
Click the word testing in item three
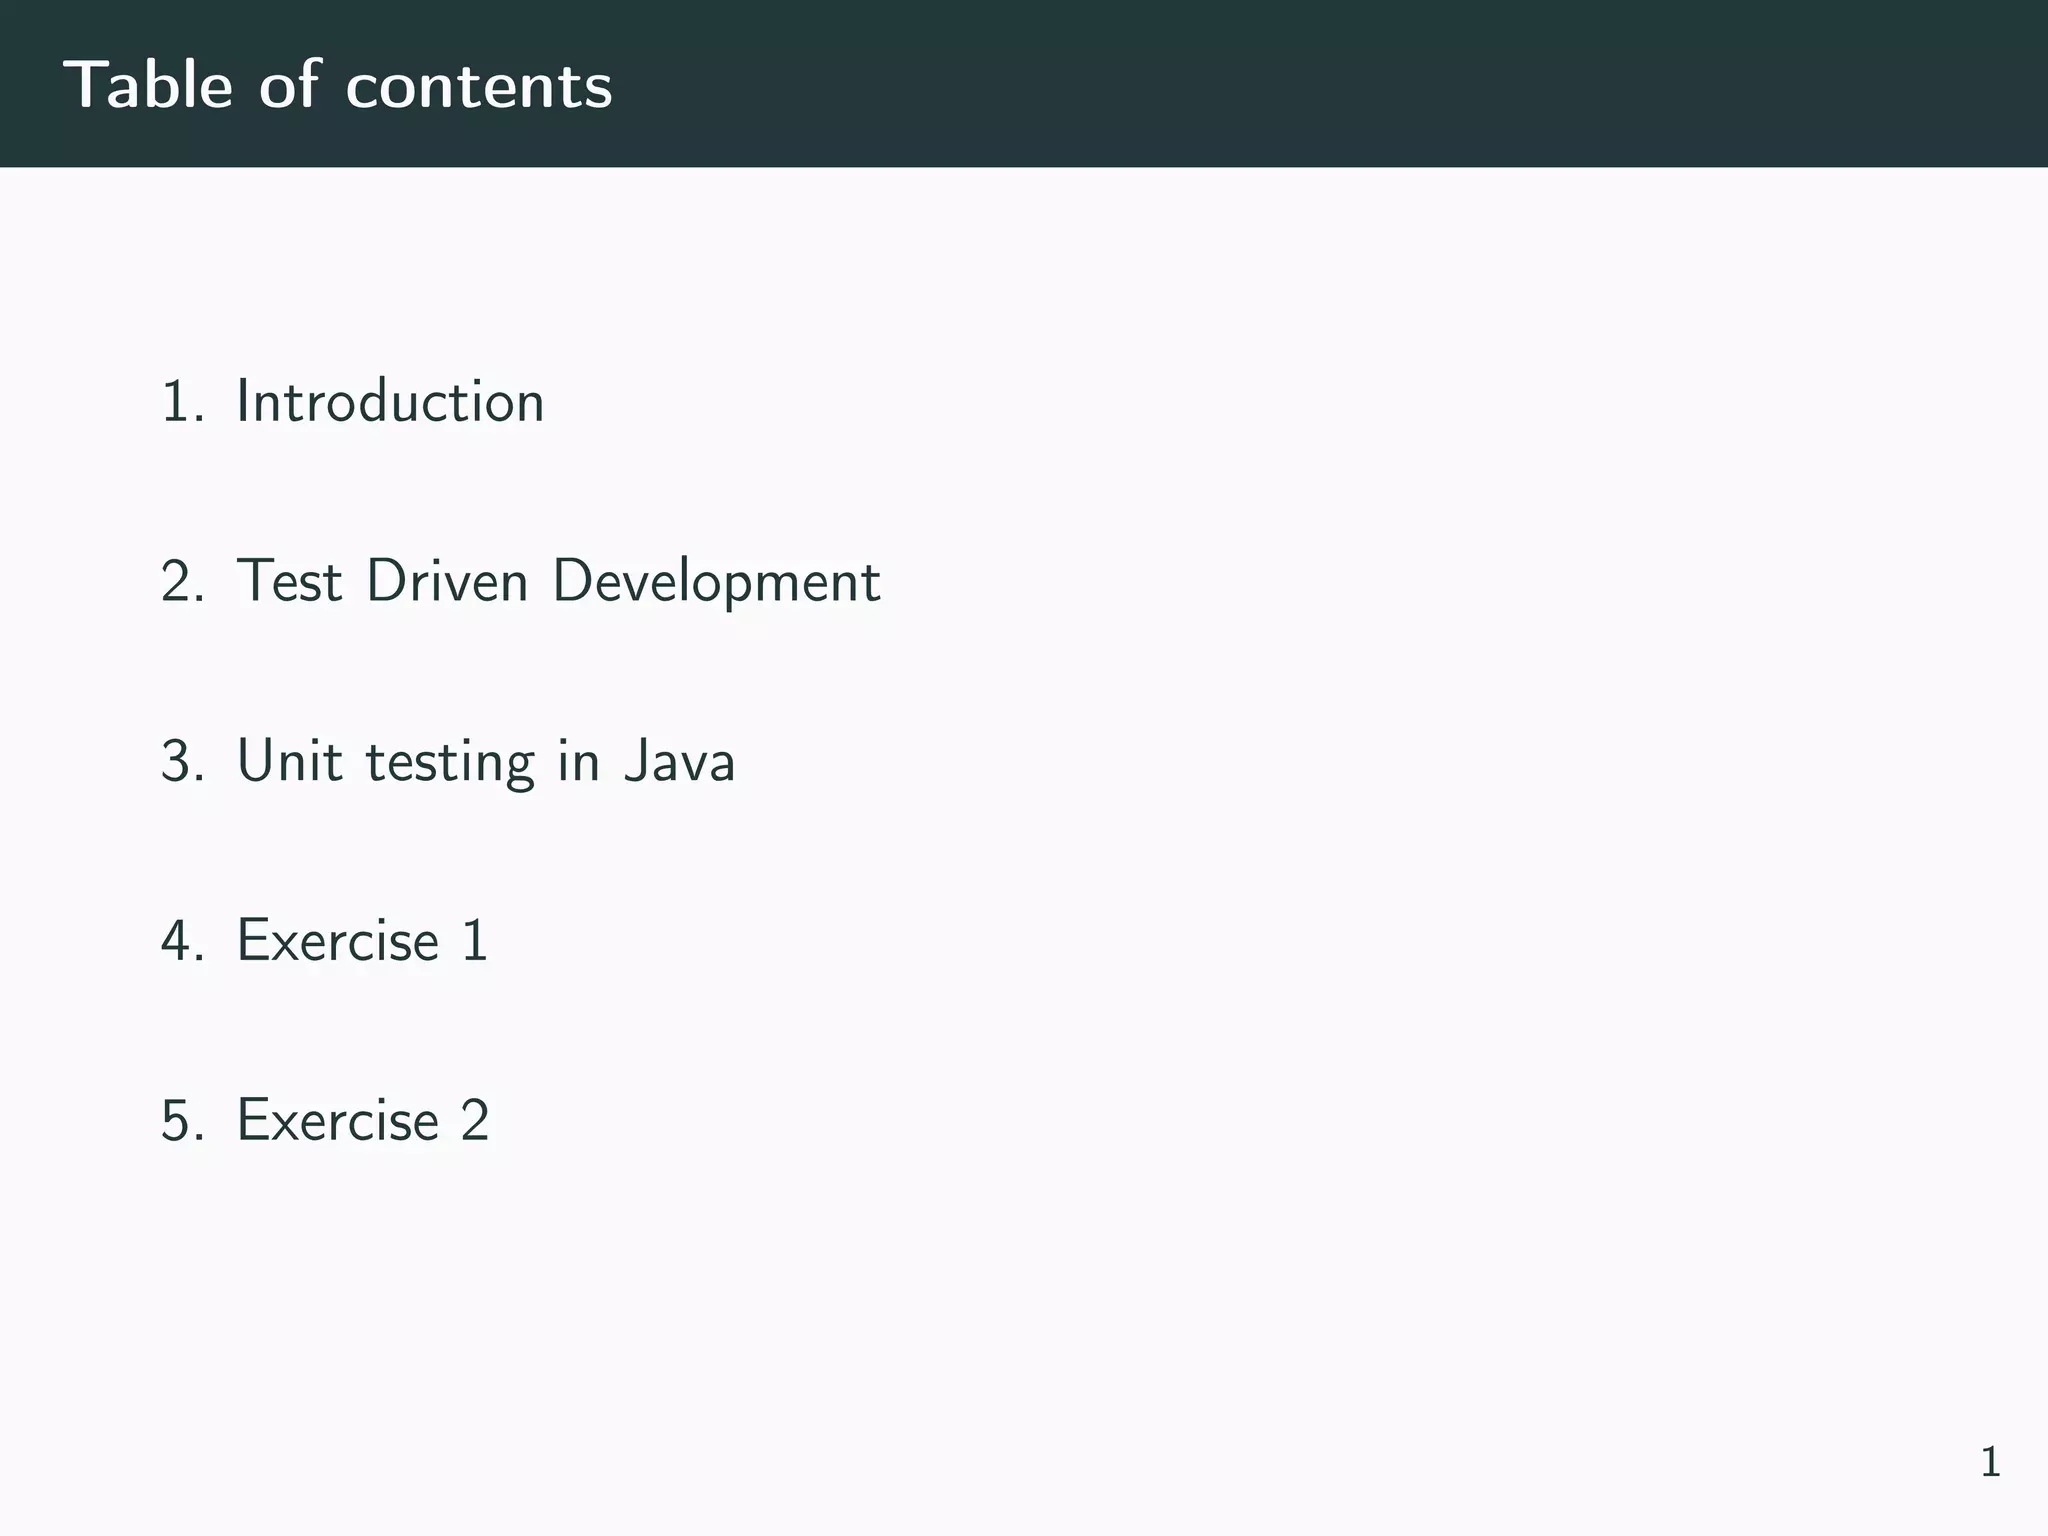[x=450, y=763]
